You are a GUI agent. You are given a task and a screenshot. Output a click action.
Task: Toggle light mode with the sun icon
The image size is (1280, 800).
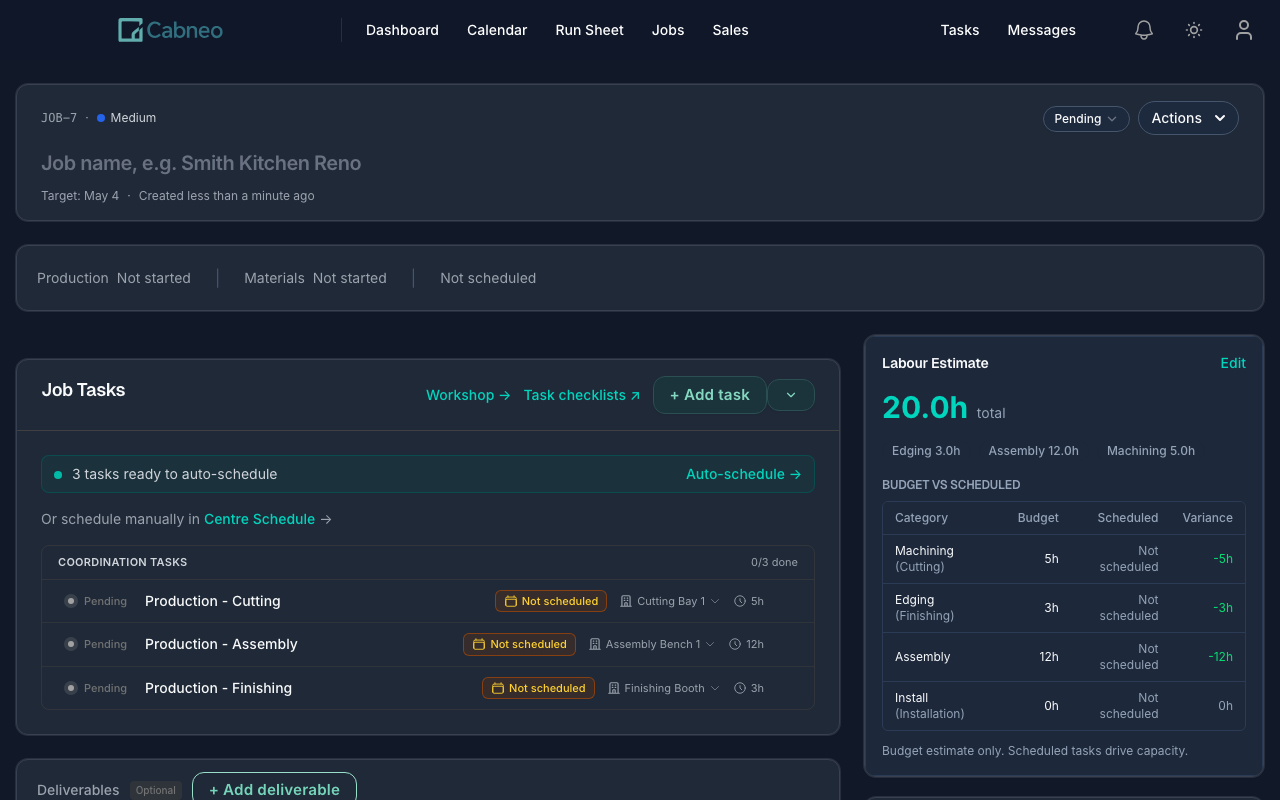pos(1193,30)
